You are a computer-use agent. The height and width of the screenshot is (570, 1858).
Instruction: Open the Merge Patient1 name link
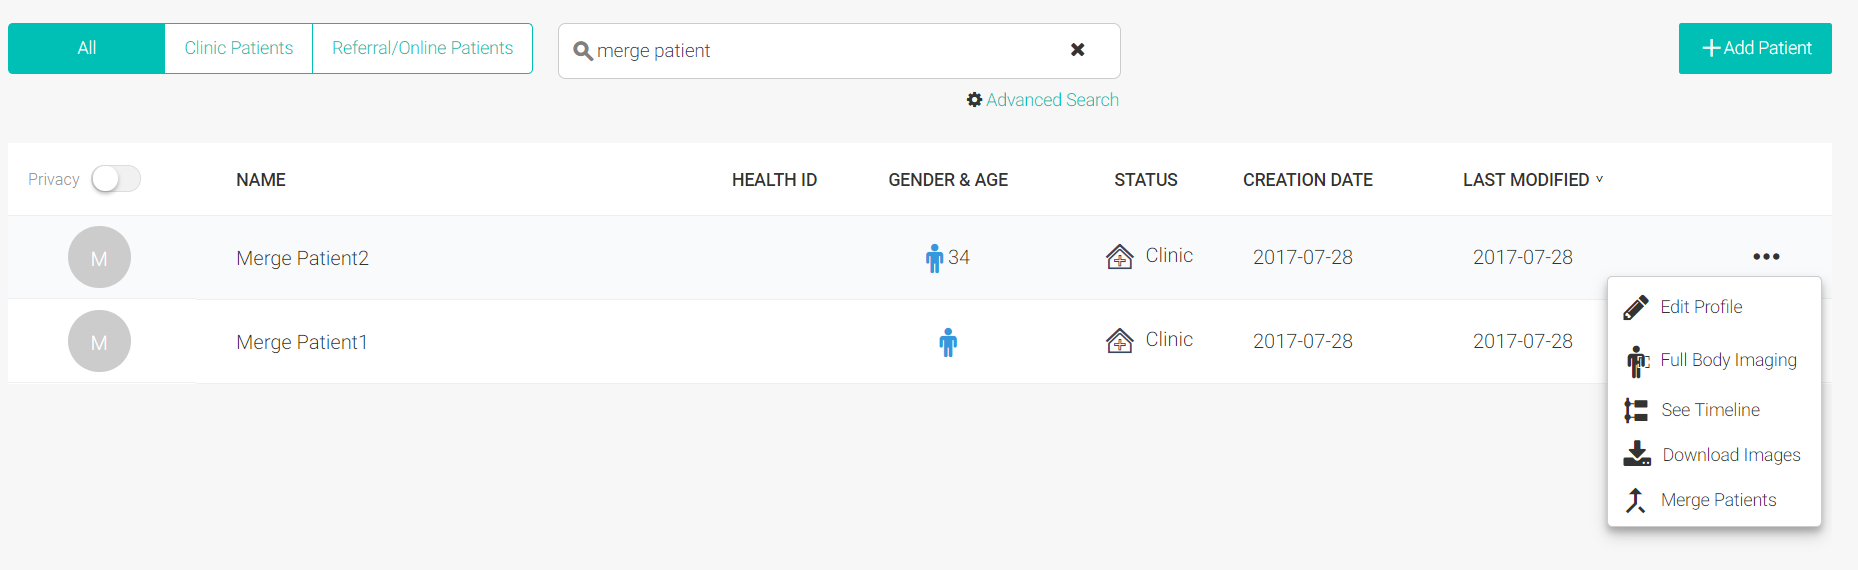pyautogui.click(x=302, y=342)
